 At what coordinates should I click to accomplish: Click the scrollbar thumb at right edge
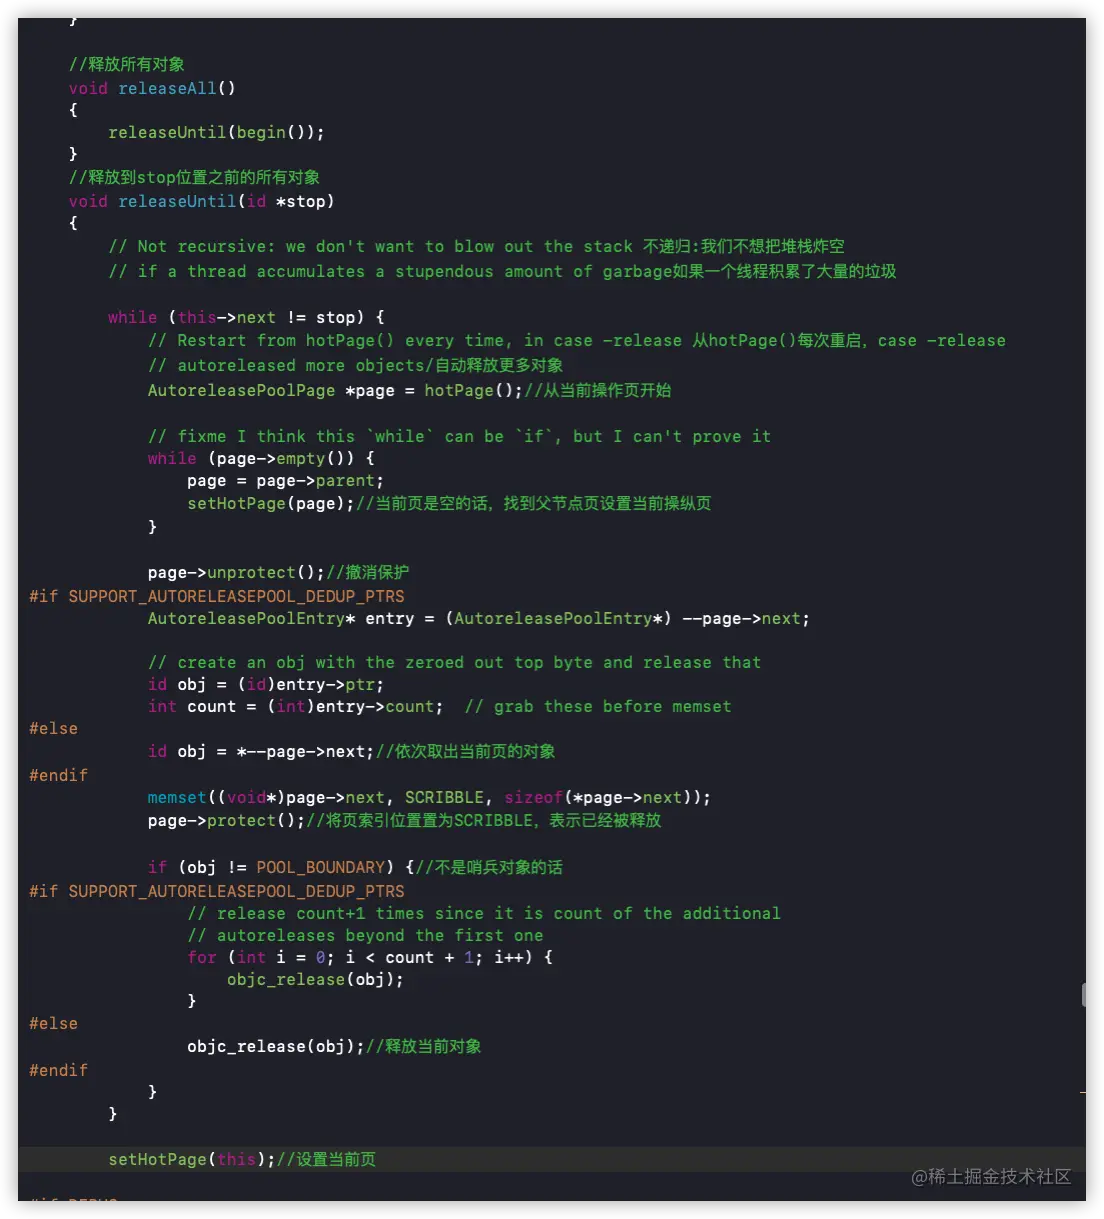[x=1083, y=994]
